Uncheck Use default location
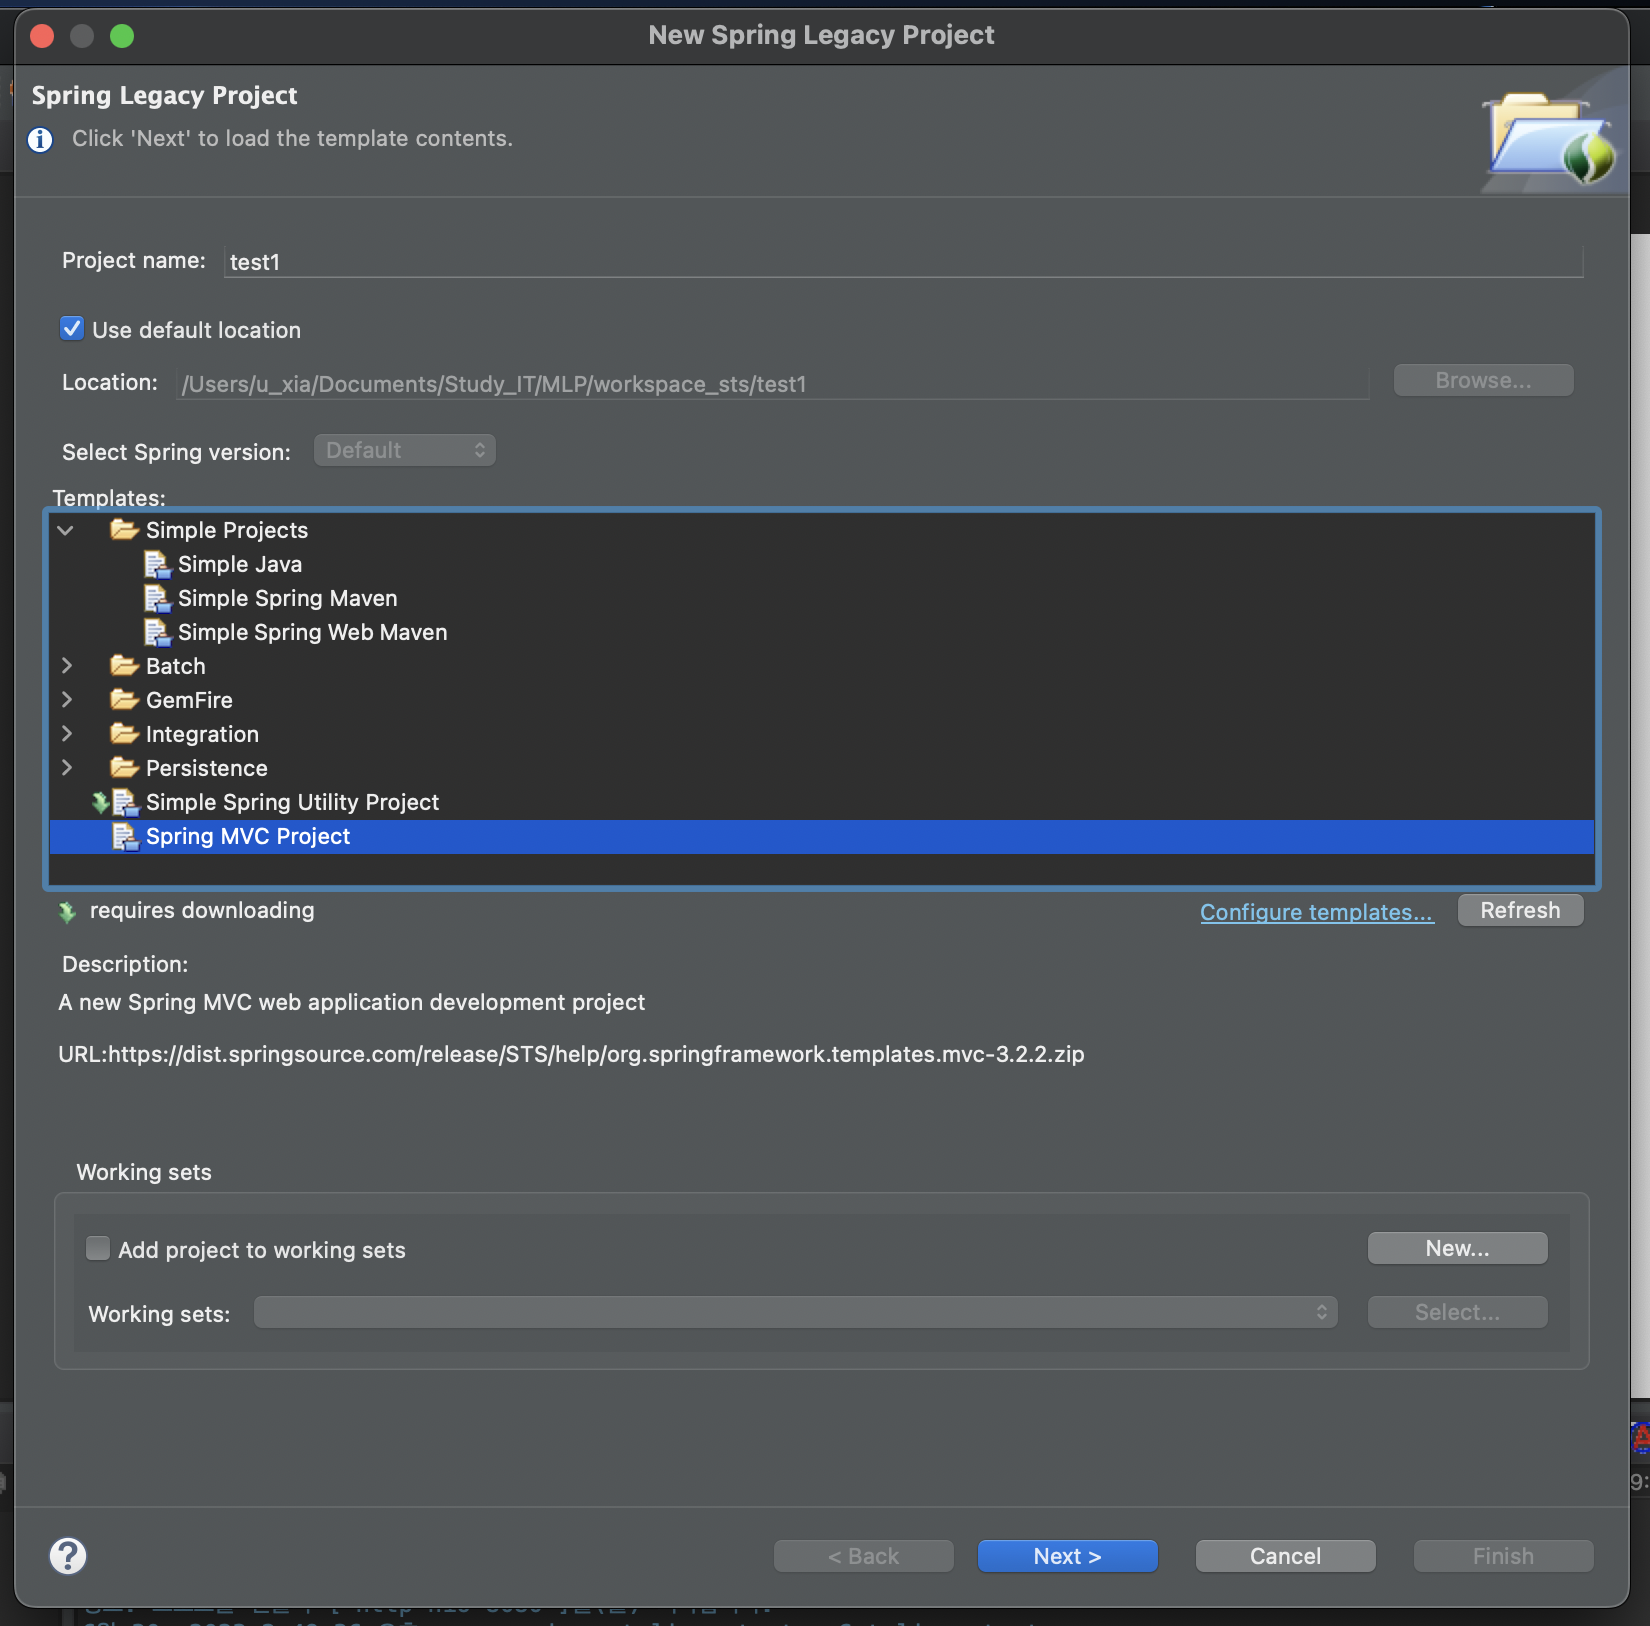Screen dimensions: 1650x1626 72,329
